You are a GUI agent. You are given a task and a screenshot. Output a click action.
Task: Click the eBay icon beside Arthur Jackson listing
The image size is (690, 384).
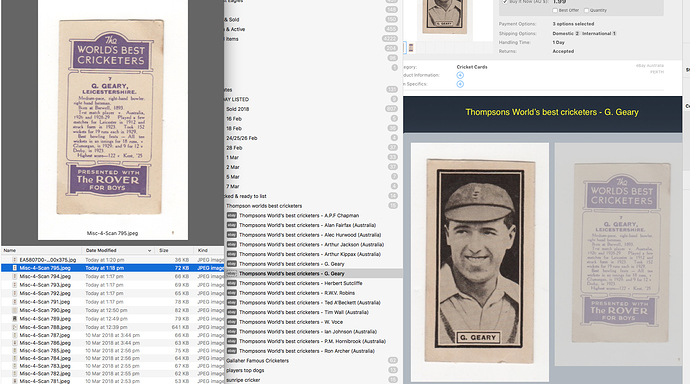click(231, 245)
